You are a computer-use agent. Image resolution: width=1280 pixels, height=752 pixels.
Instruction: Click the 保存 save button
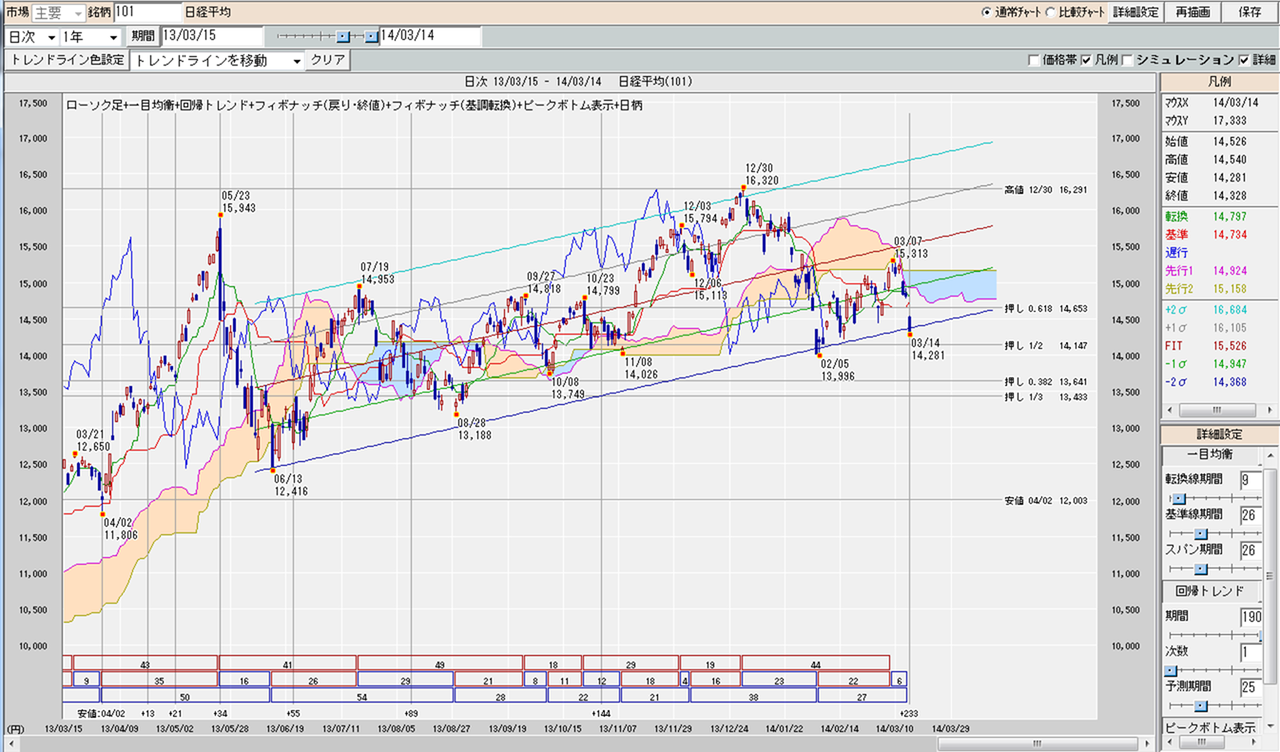(x=1249, y=12)
